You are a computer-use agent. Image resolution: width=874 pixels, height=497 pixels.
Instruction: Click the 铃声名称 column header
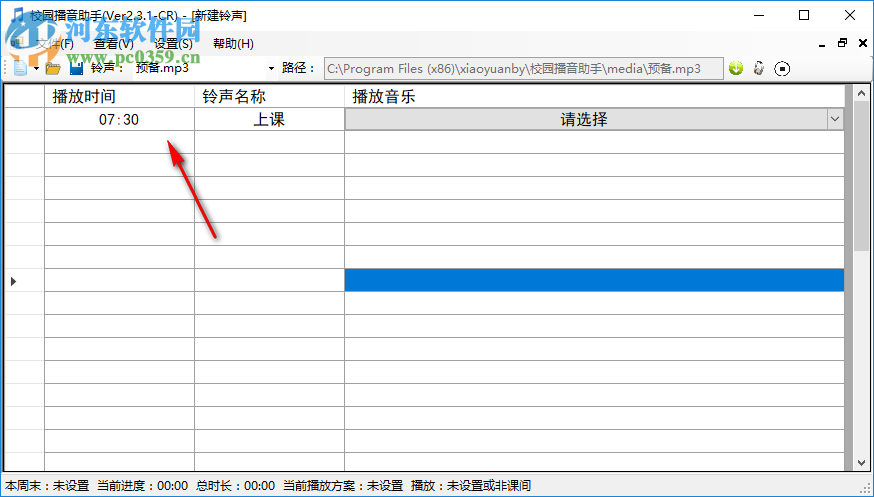coord(269,96)
